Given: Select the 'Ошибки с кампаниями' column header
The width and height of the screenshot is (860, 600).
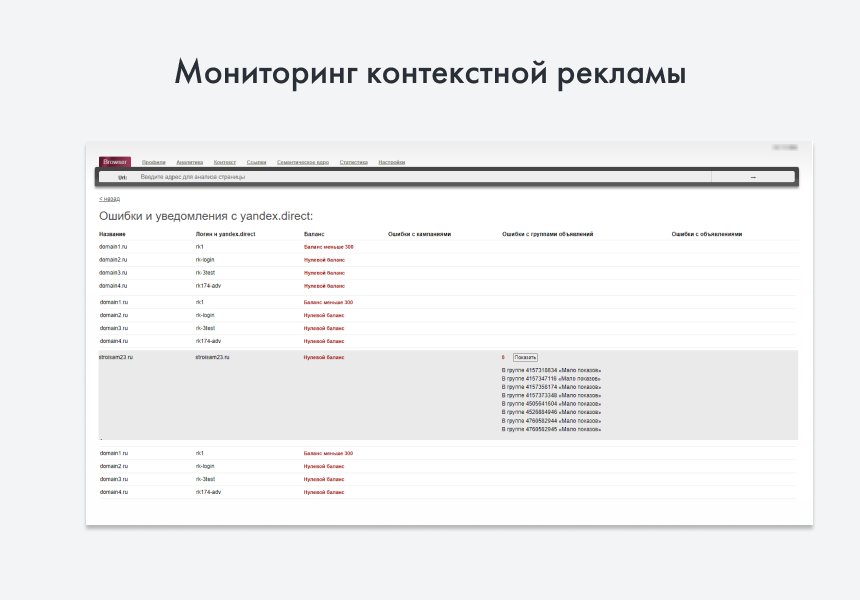Looking at the screenshot, I should 420,234.
